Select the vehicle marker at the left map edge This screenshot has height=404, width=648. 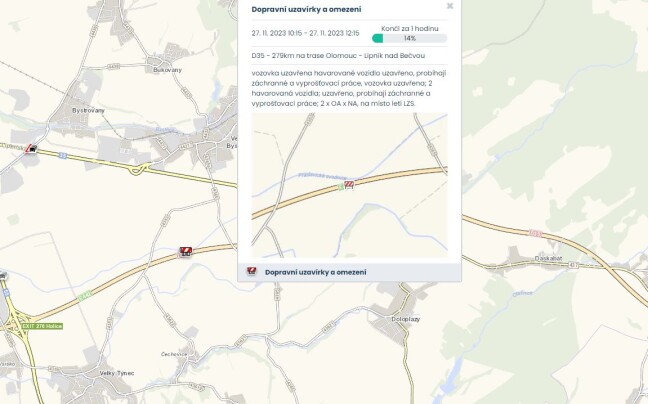2,276
